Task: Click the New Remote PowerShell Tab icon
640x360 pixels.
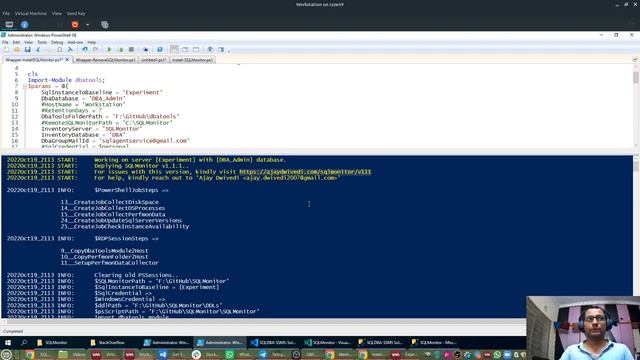Action: 146,49
